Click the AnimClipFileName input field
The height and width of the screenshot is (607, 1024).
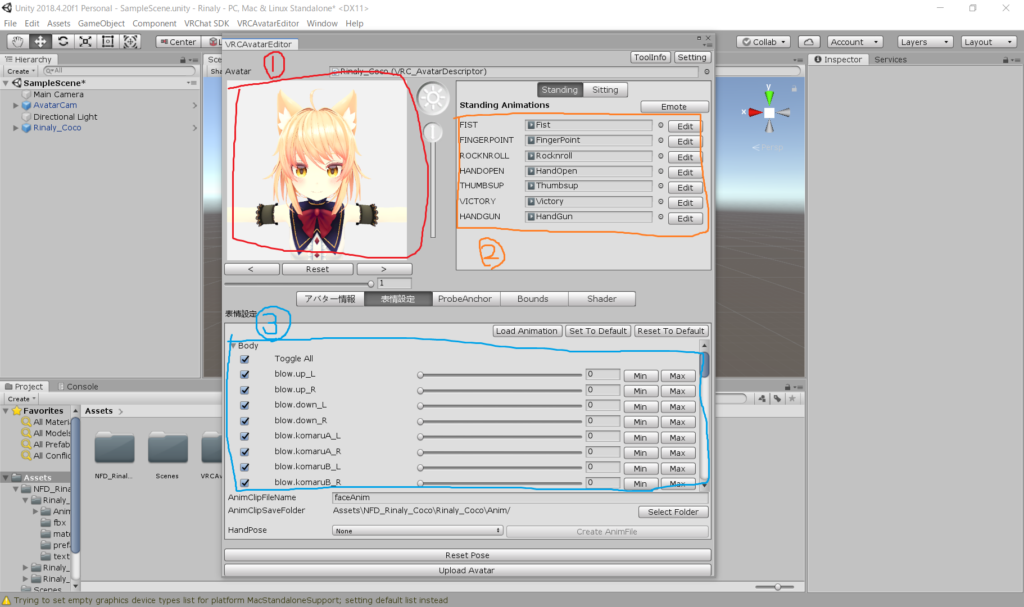tap(520, 498)
